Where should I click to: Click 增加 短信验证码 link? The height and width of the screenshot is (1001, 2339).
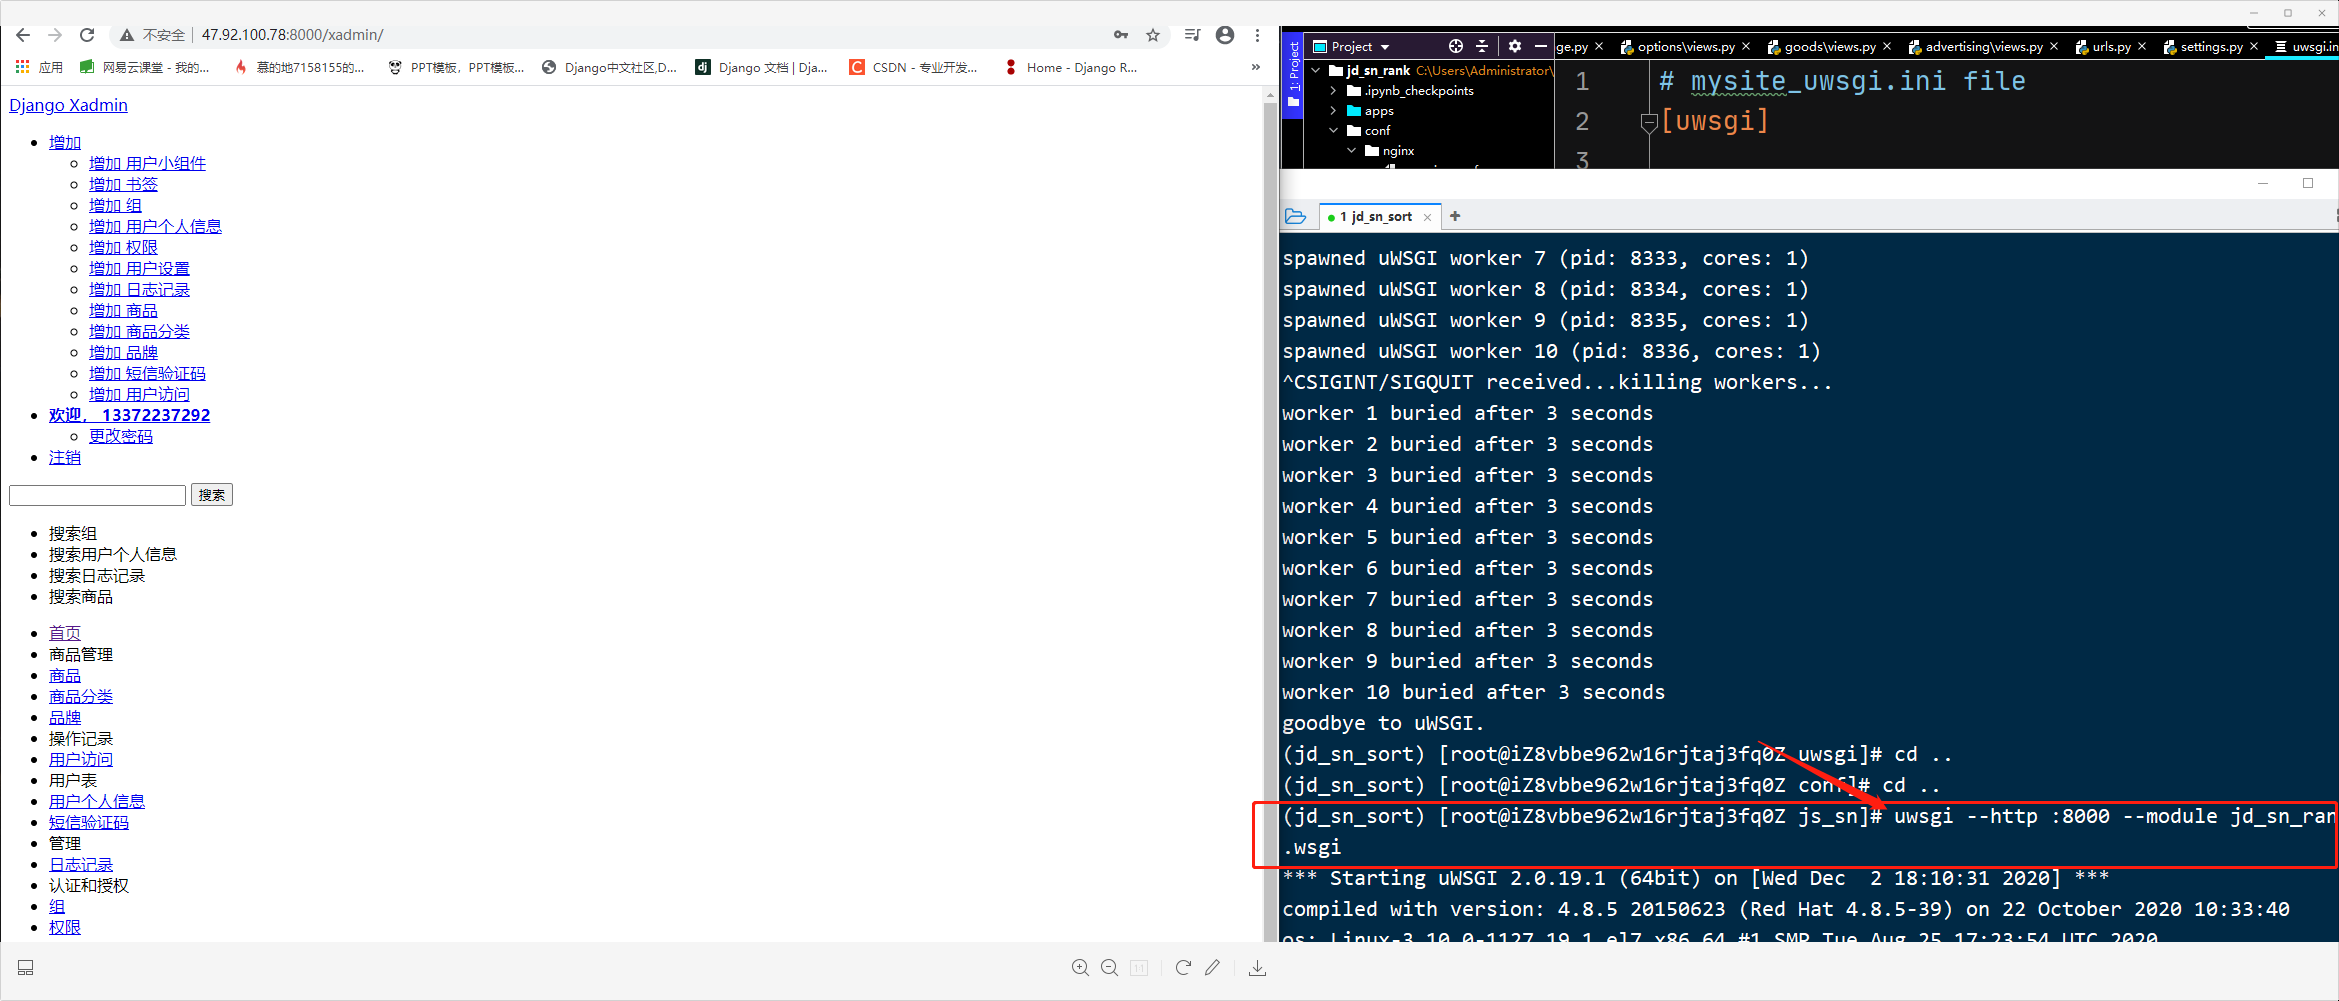[147, 373]
